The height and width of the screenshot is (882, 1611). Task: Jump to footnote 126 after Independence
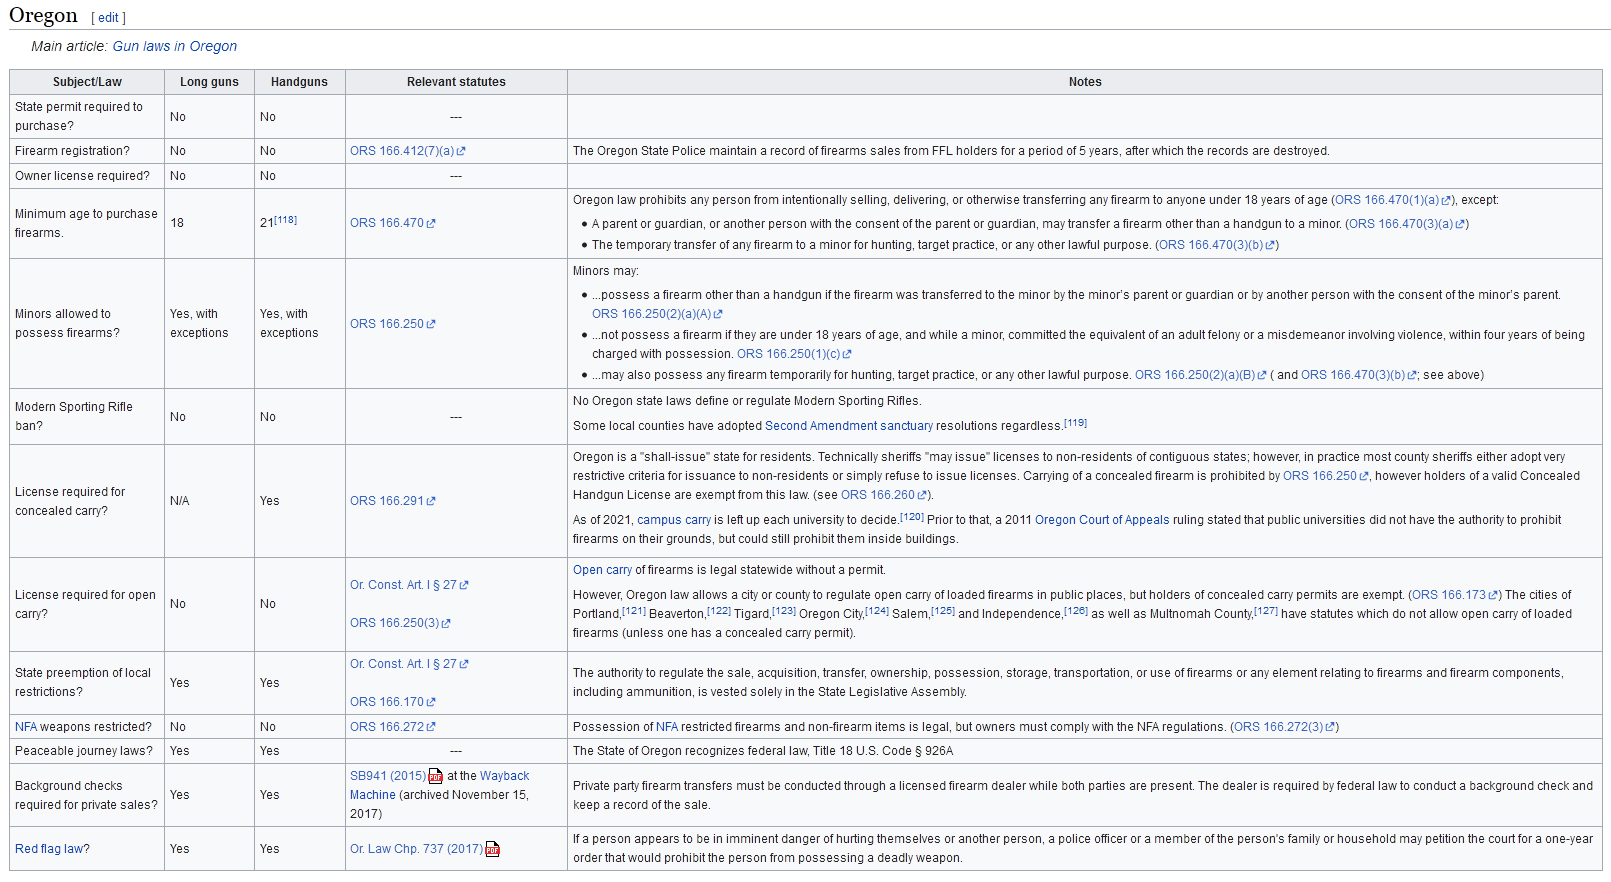[x=1076, y=611]
